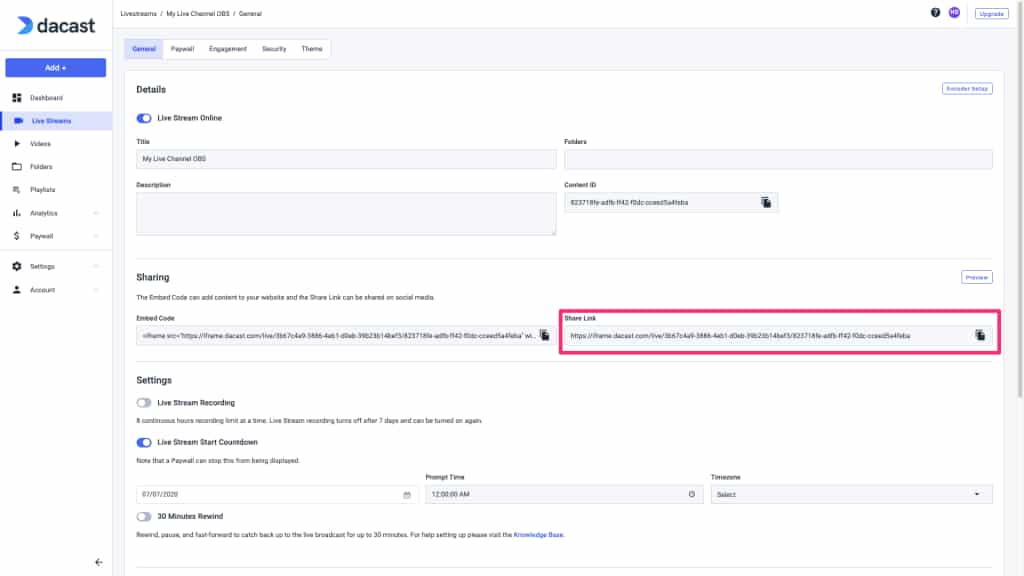Click the Add + button

pyautogui.click(x=56, y=67)
